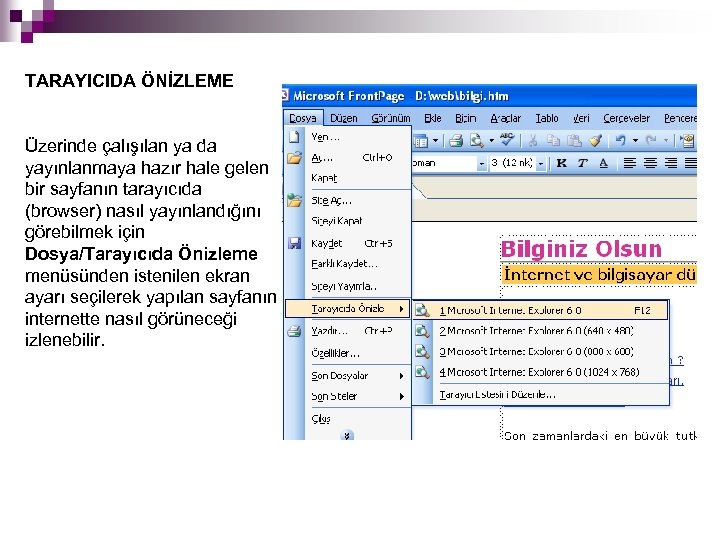Viewport: 720px width, 540px height.
Task: Click the Web Component icon at toolbar end
Action: coord(687,141)
